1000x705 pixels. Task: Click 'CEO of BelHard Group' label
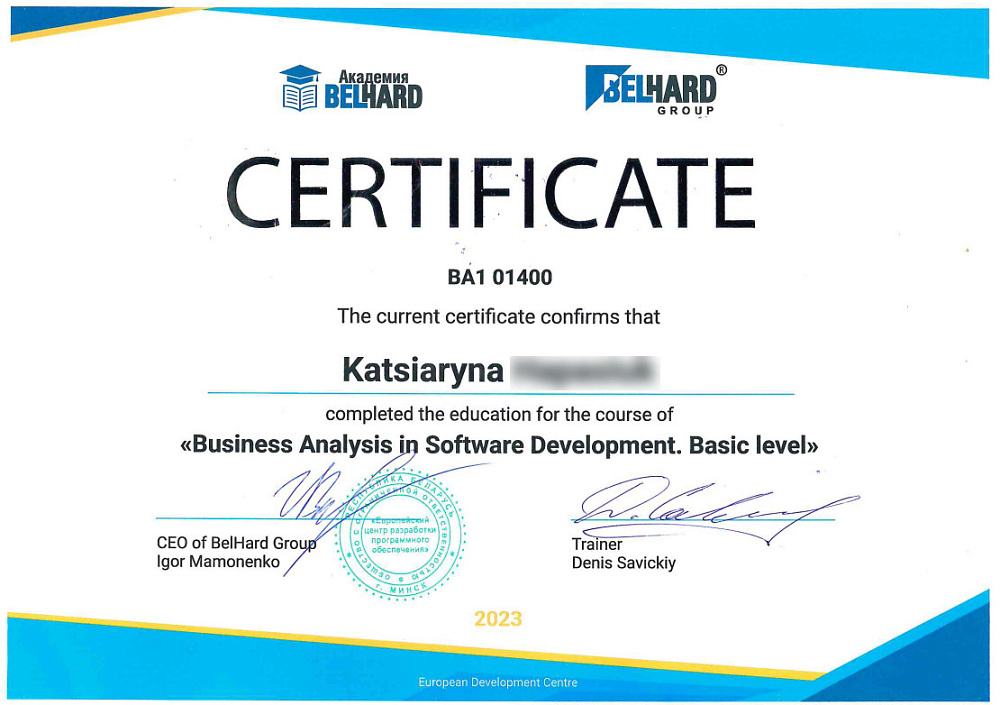[x=236, y=543]
